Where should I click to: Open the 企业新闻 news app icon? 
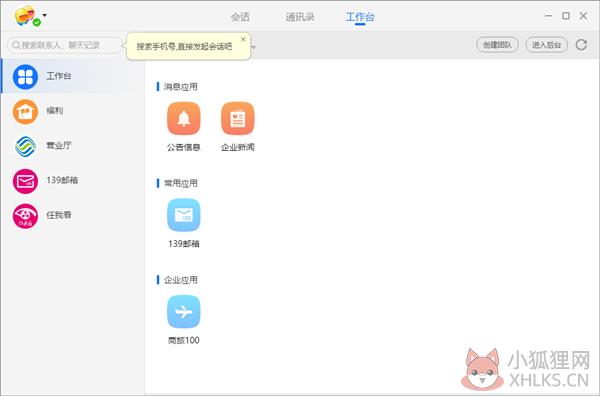tap(238, 118)
